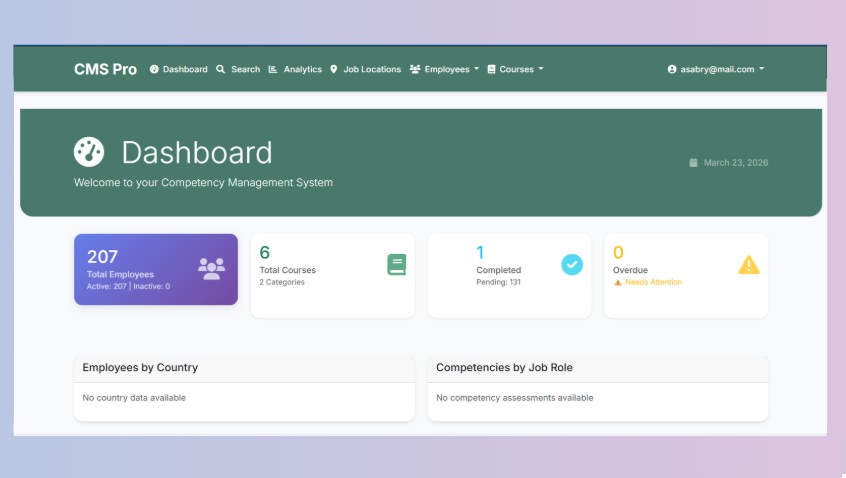Click the people icon on Total Employees card
846x478 pixels.
(212, 269)
